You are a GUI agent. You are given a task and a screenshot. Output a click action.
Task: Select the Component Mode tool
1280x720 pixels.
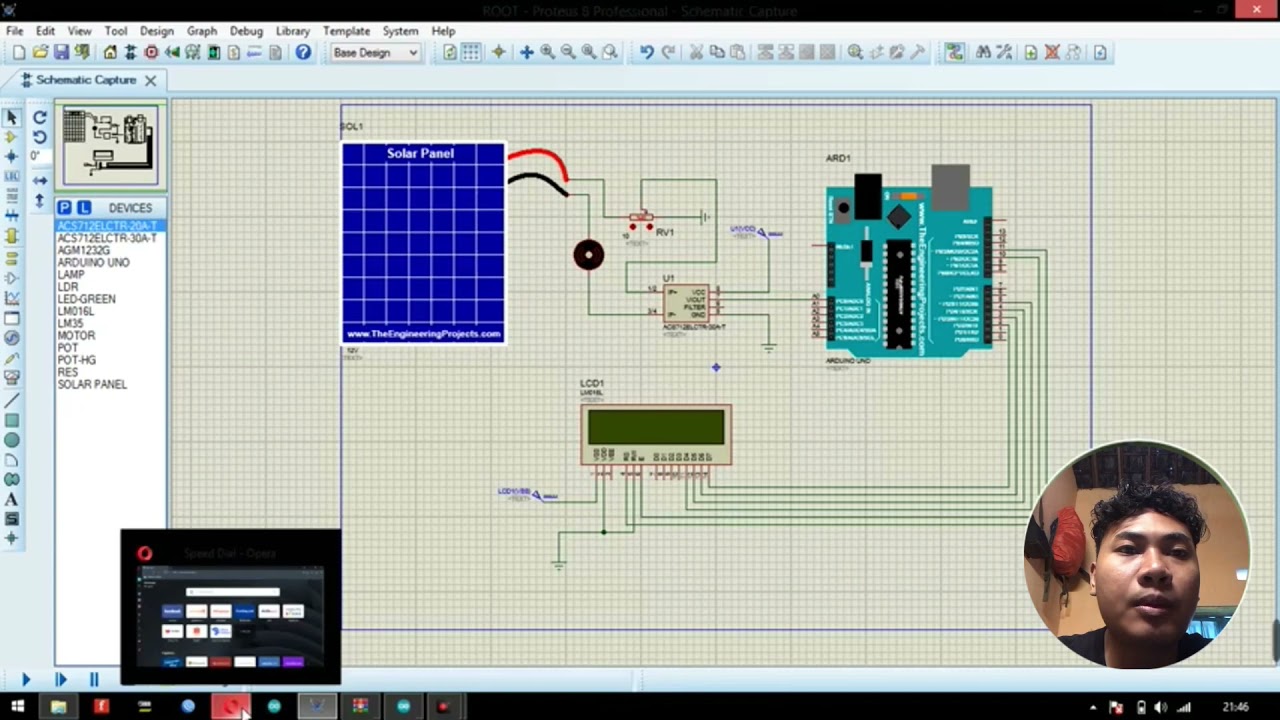[x=12, y=137]
